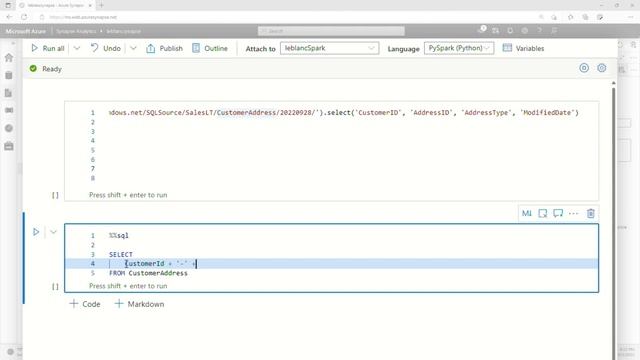The width and height of the screenshot is (640, 360).
Task: Click the Run all button
Action: click(x=48, y=48)
